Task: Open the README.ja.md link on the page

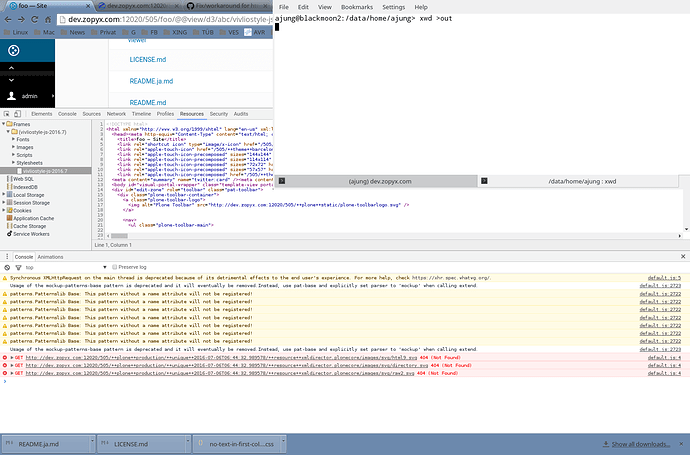Action: (x=151, y=81)
